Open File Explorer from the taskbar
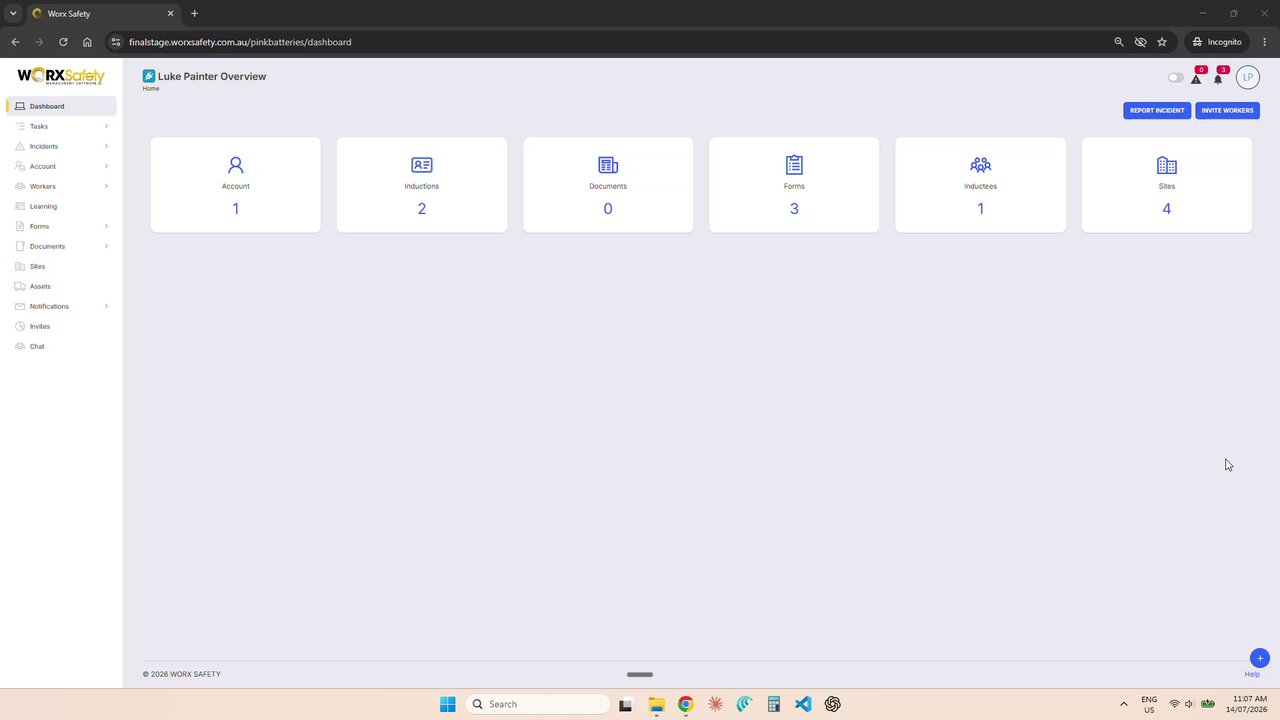The height and width of the screenshot is (720, 1280). point(656,704)
